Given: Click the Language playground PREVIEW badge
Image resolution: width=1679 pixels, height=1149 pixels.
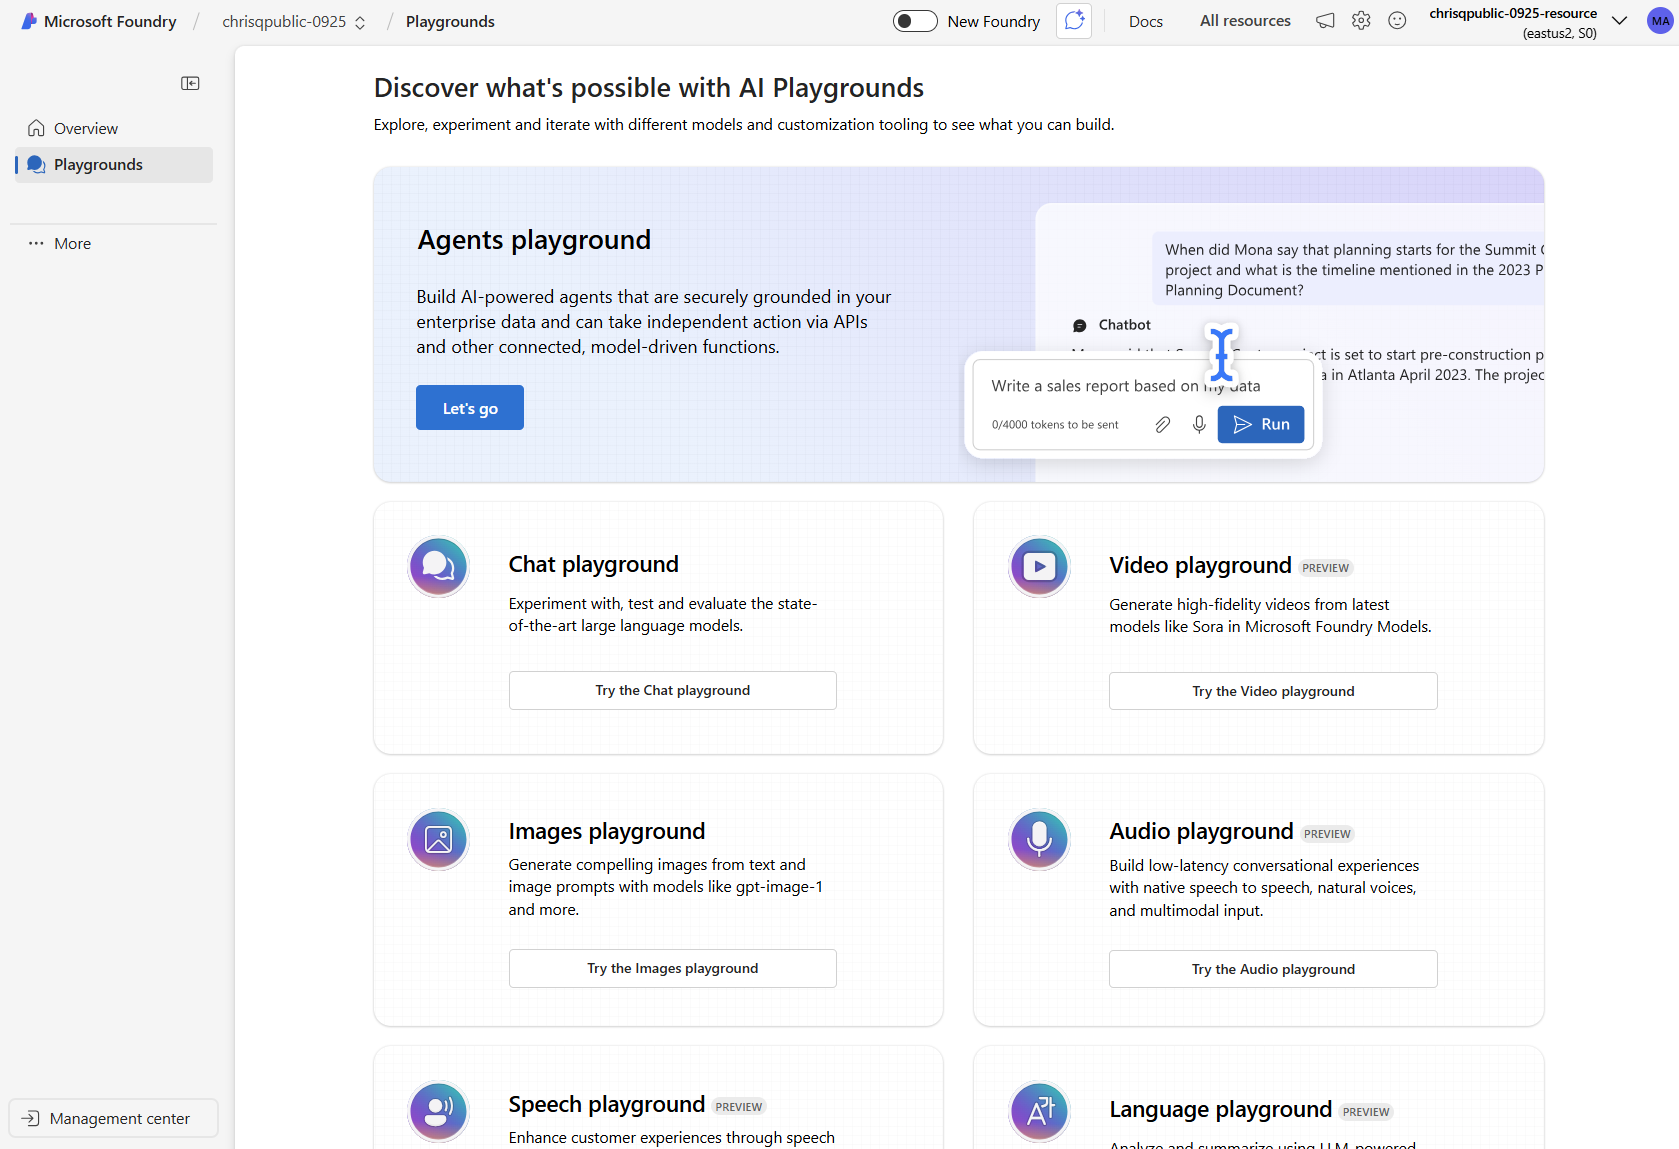Looking at the screenshot, I should tap(1366, 1112).
